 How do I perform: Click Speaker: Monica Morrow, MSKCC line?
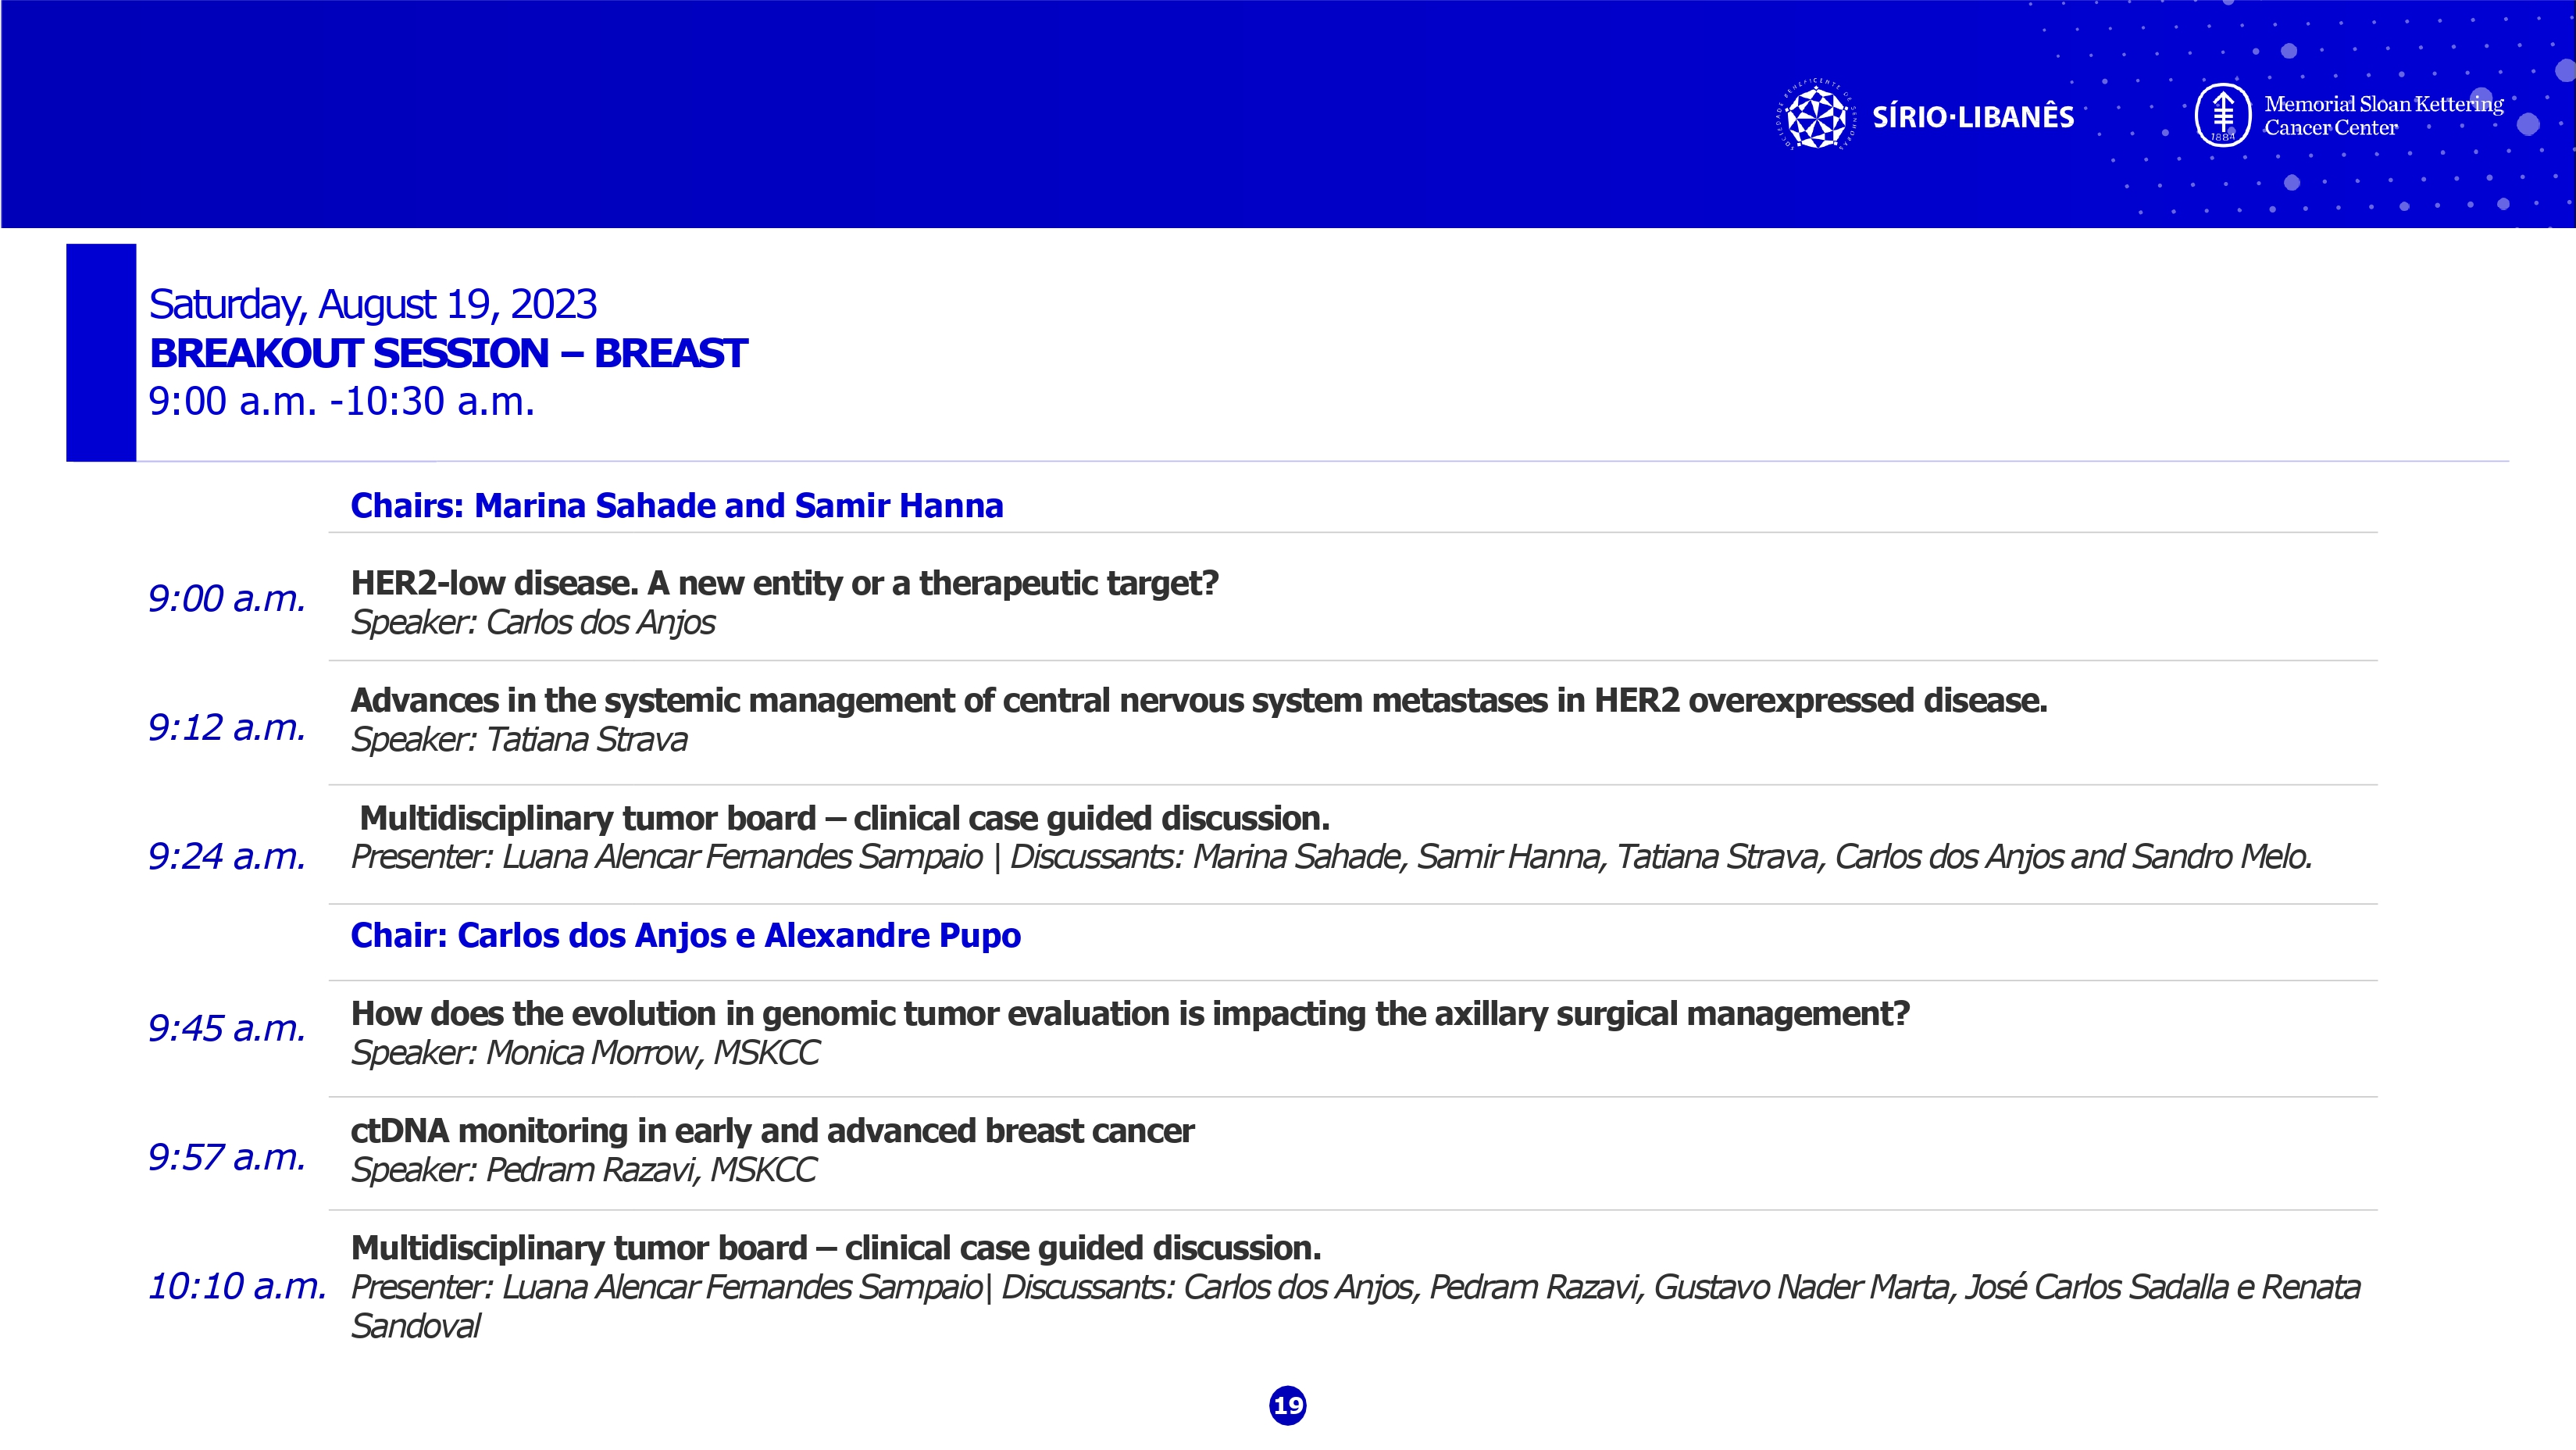point(585,1053)
